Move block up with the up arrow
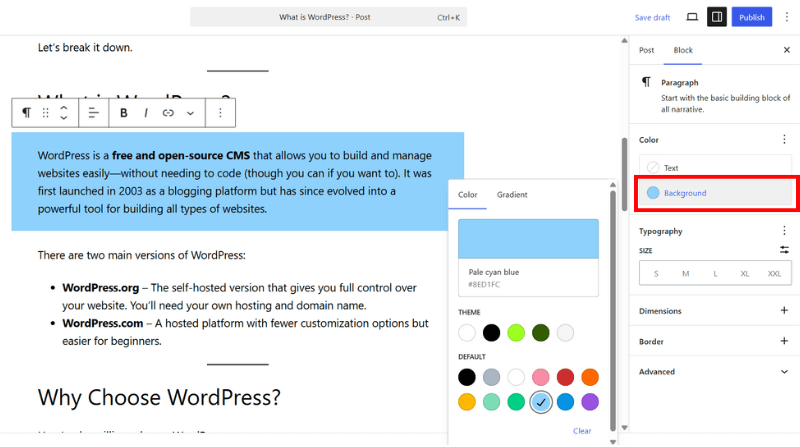The width and height of the screenshot is (800, 447). tap(64, 108)
